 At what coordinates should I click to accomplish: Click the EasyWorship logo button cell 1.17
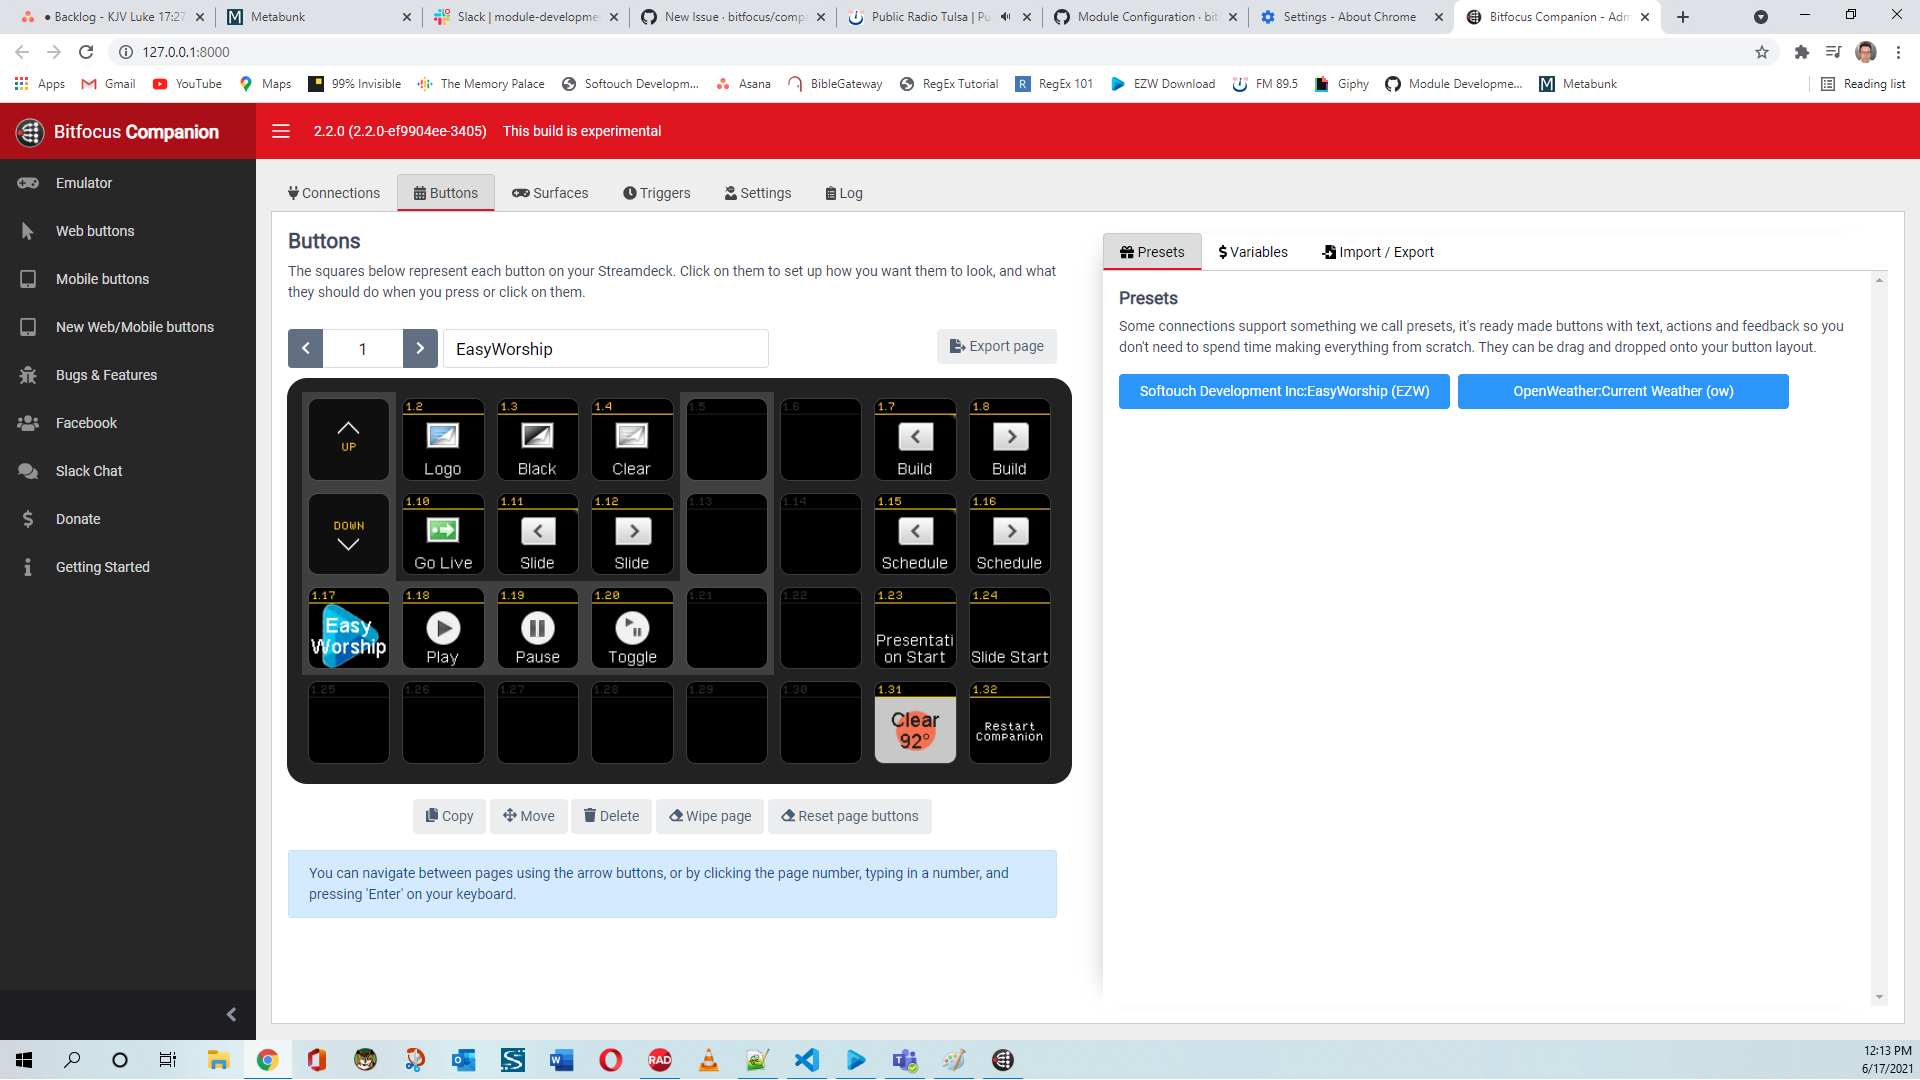click(348, 628)
